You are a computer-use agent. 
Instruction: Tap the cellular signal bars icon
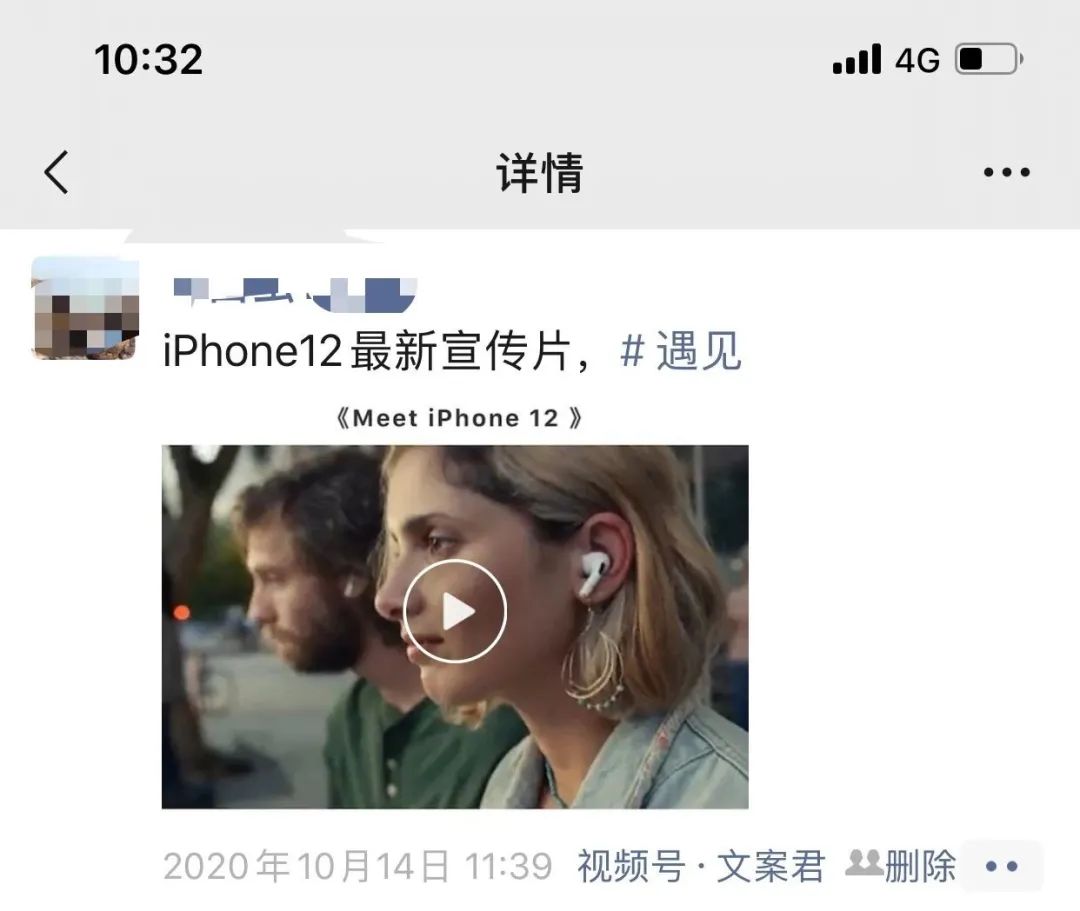pos(856,59)
